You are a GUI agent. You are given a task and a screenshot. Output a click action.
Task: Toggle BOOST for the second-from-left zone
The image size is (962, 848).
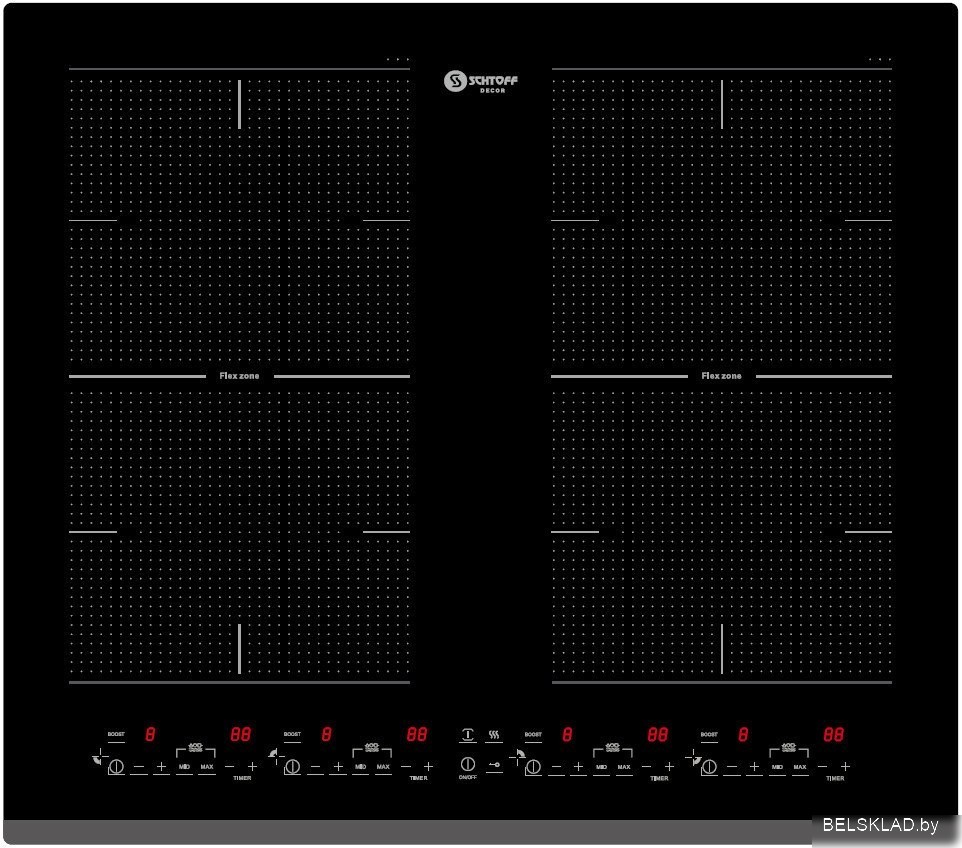(x=292, y=736)
